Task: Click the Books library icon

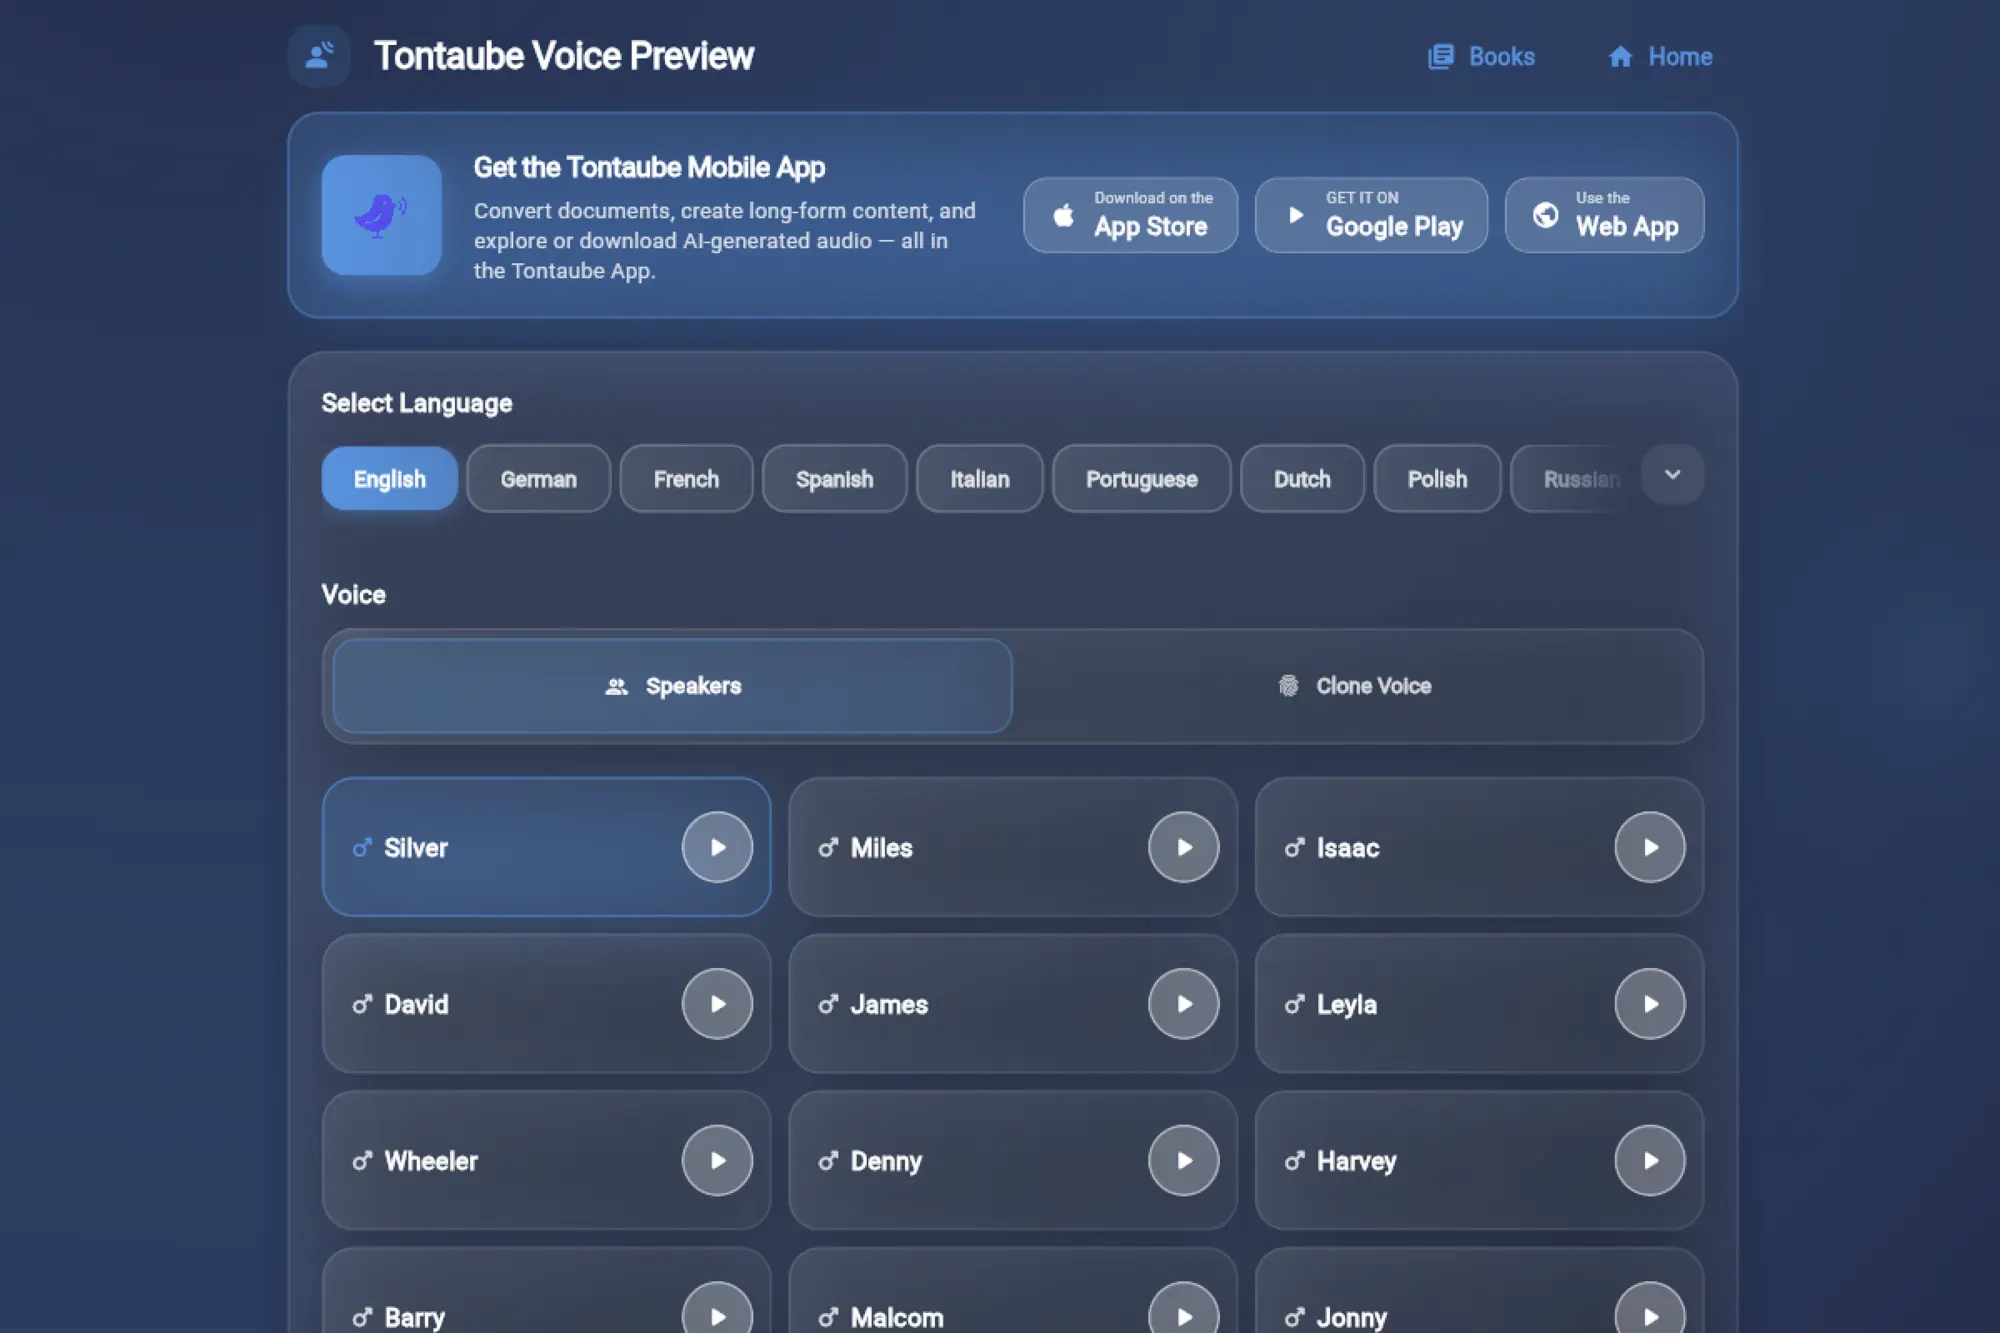Action: [x=1440, y=57]
